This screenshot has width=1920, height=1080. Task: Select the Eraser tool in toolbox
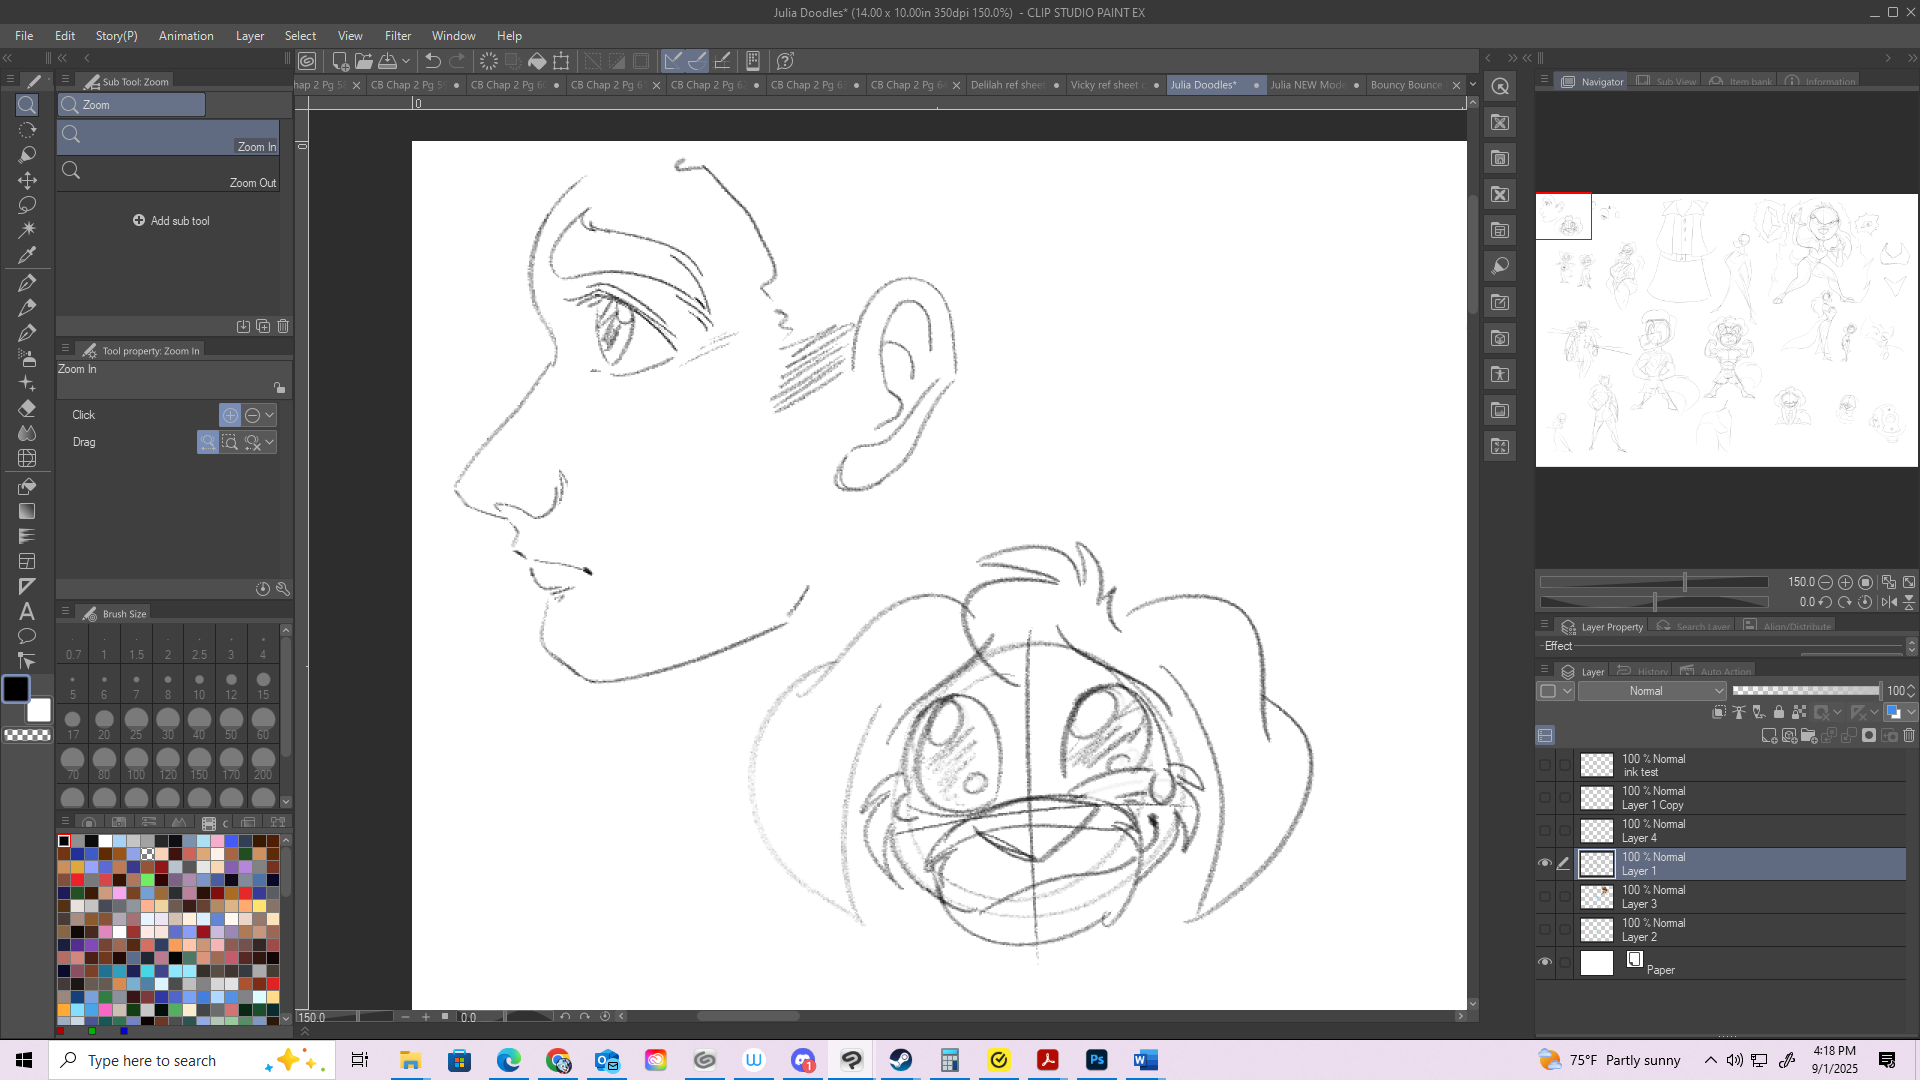pyautogui.click(x=27, y=408)
